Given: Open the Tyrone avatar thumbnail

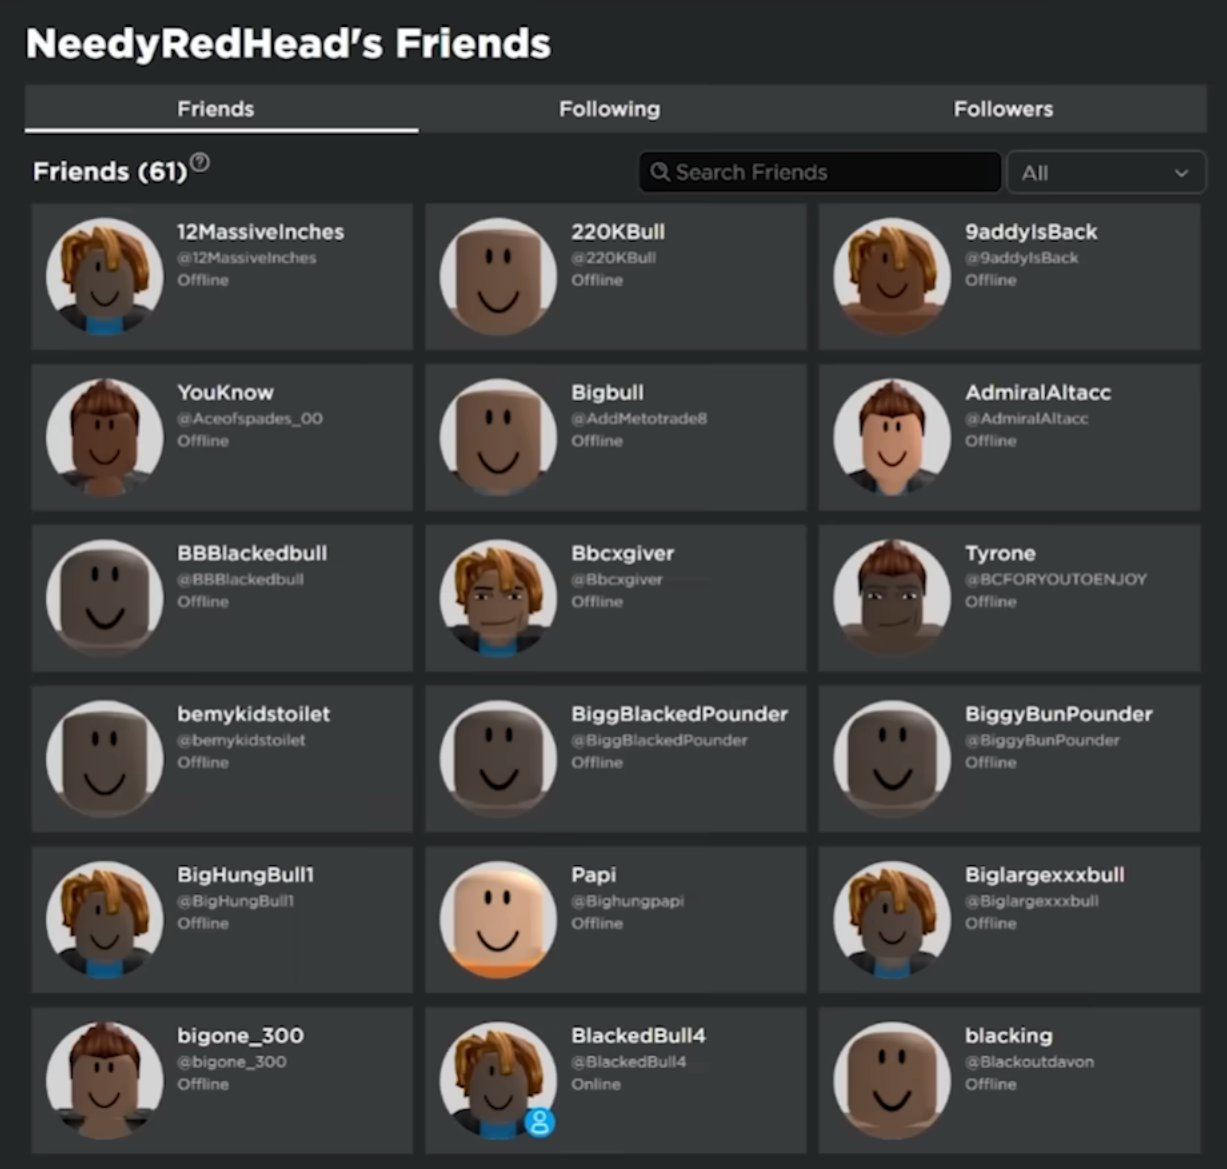Looking at the screenshot, I should tap(892, 598).
